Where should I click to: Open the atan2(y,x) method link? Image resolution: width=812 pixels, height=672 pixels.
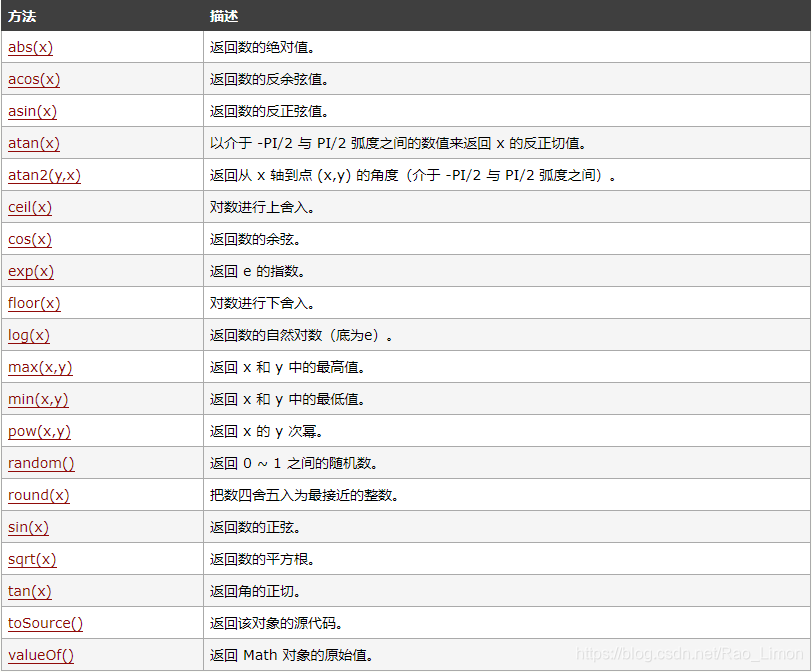pyautogui.click(x=44, y=176)
